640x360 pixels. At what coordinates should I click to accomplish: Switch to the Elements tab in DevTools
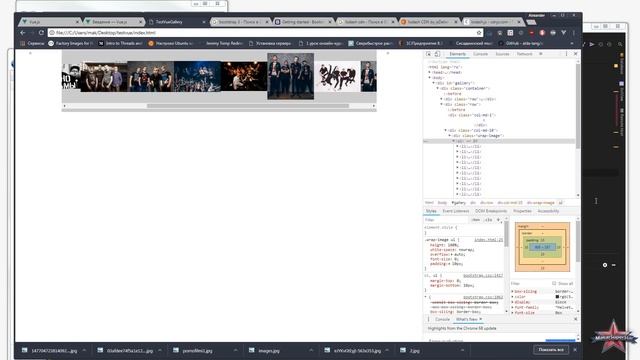click(458, 54)
